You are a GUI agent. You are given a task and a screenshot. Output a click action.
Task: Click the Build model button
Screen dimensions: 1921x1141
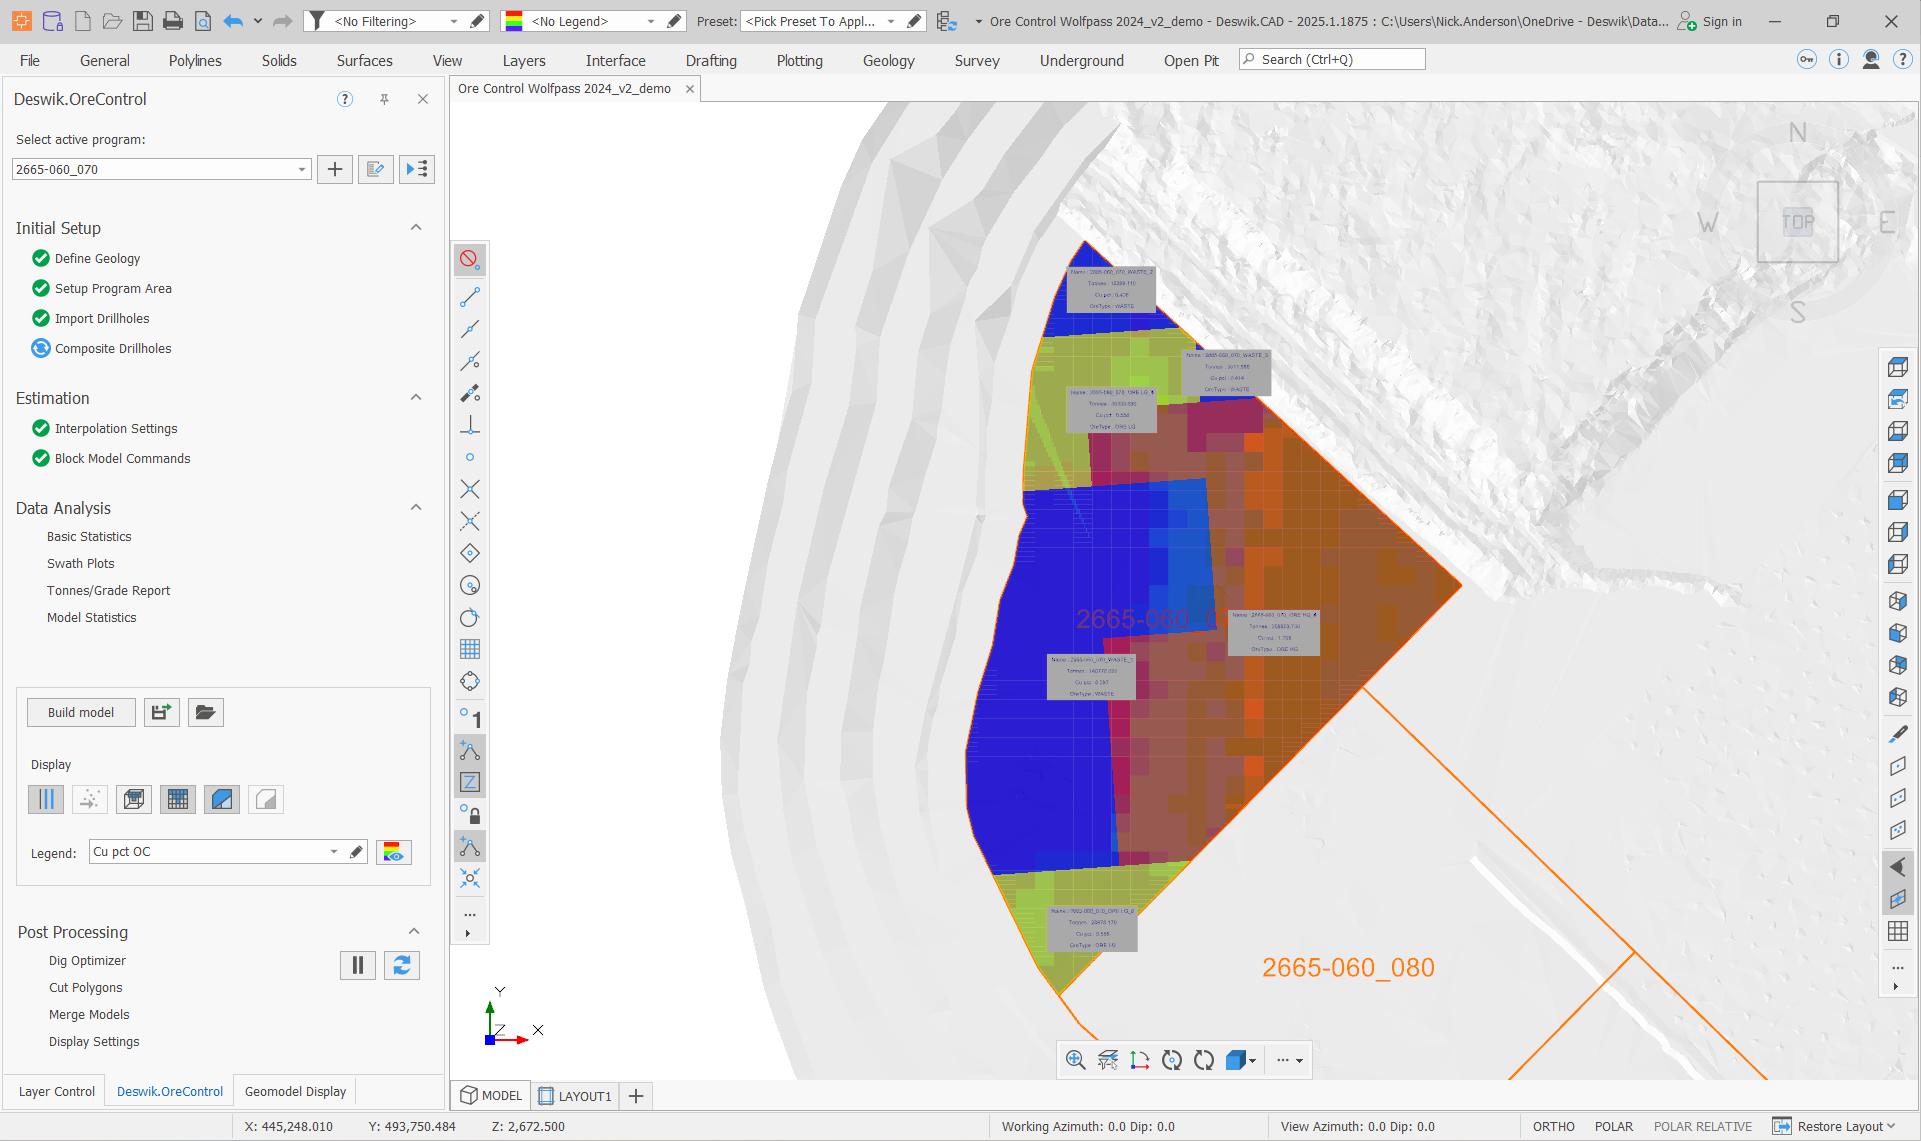click(81, 712)
